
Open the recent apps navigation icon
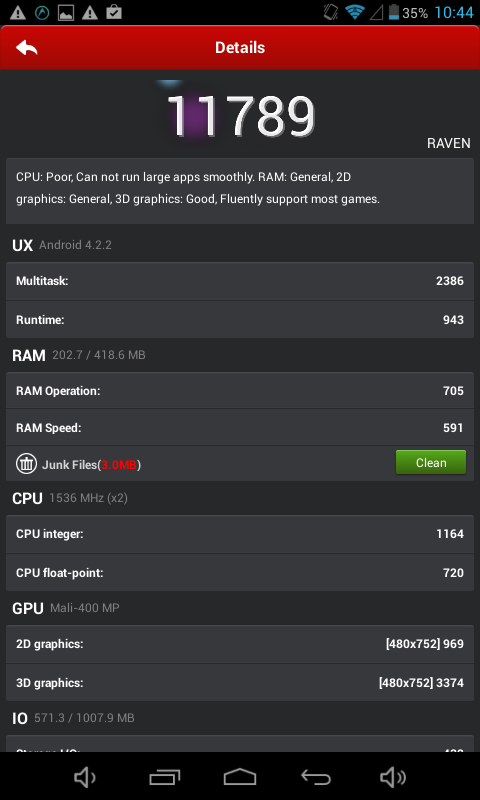164,778
